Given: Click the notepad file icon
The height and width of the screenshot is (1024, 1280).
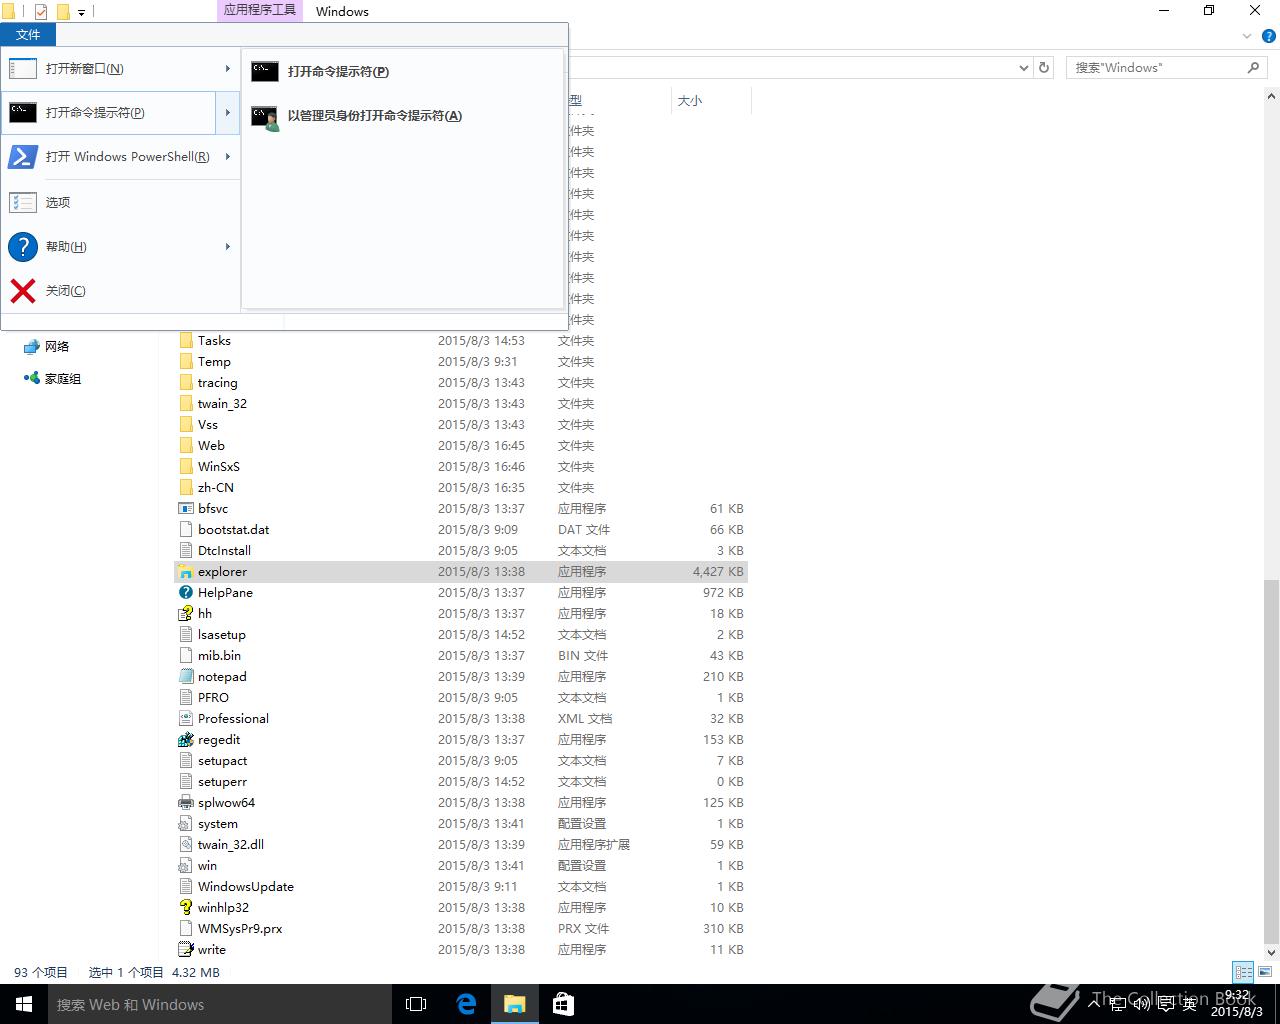Looking at the screenshot, I should (x=185, y=677).
